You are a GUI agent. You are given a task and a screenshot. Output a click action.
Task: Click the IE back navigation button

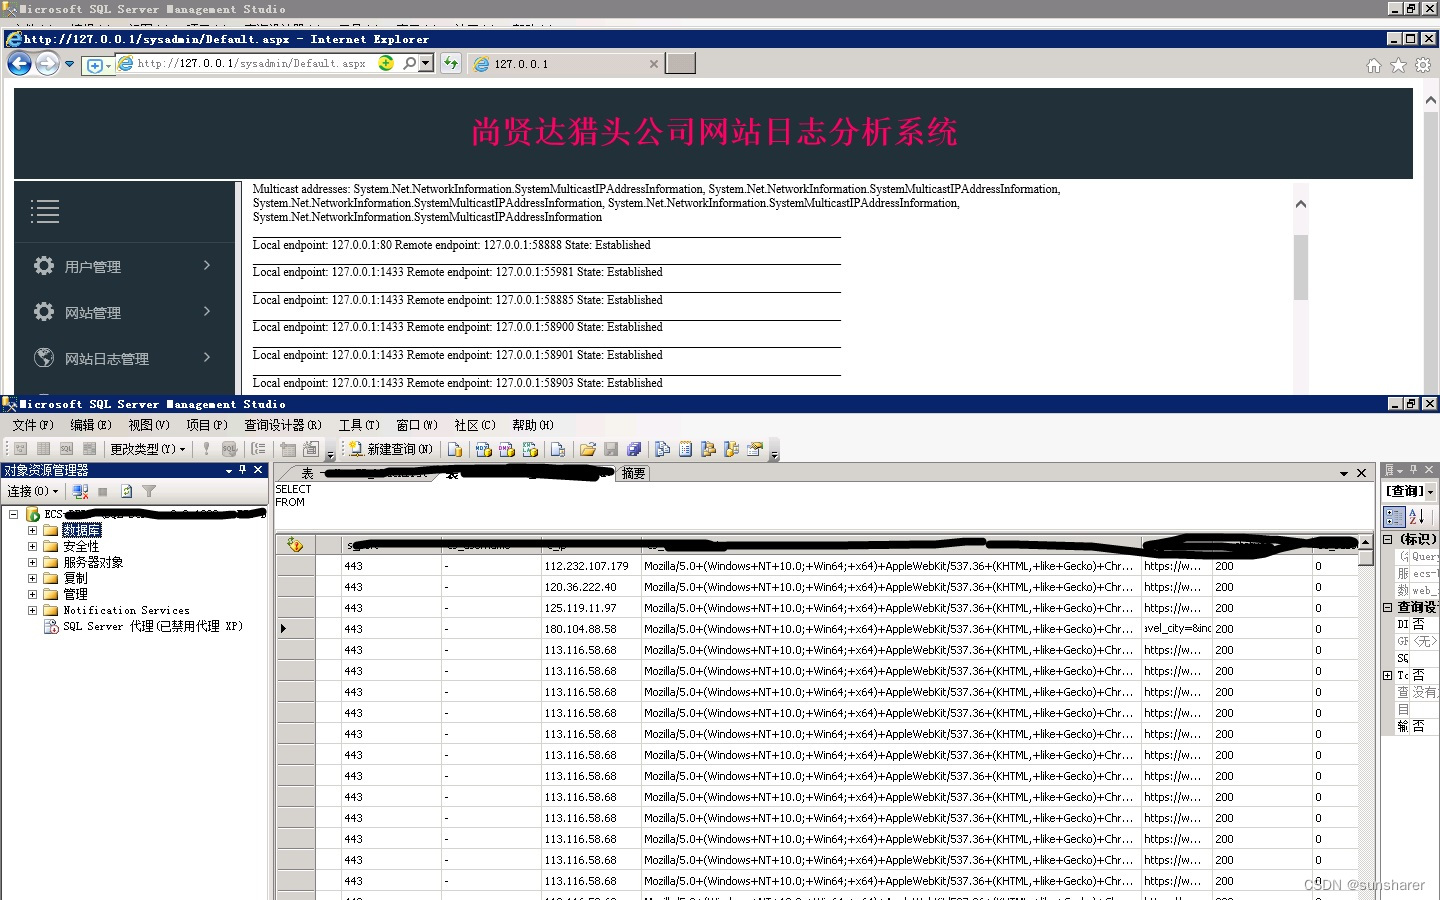[x=19, y=64]
